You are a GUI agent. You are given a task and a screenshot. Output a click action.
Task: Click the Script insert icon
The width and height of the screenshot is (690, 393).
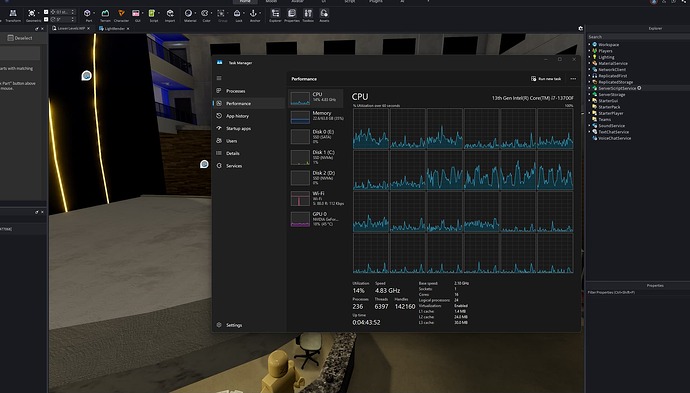[152, 14]
